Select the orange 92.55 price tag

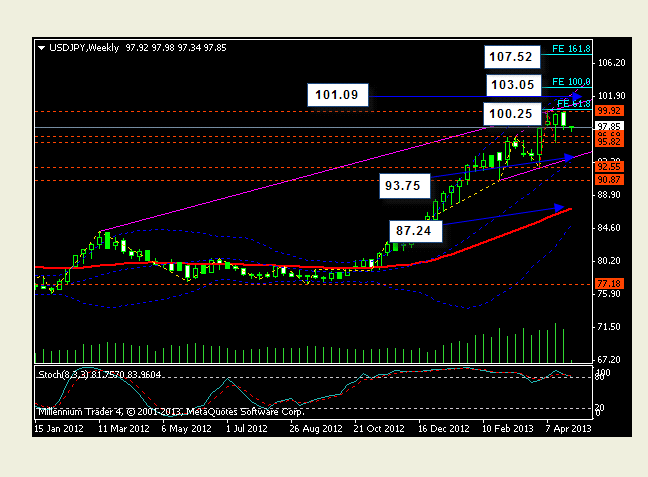point(582,167)
